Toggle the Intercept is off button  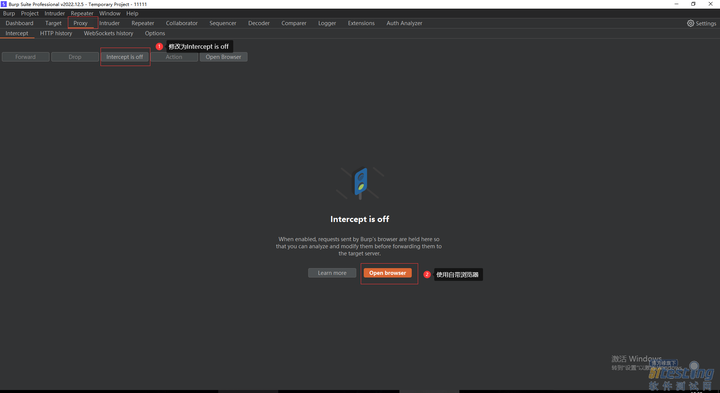(124, 57)
